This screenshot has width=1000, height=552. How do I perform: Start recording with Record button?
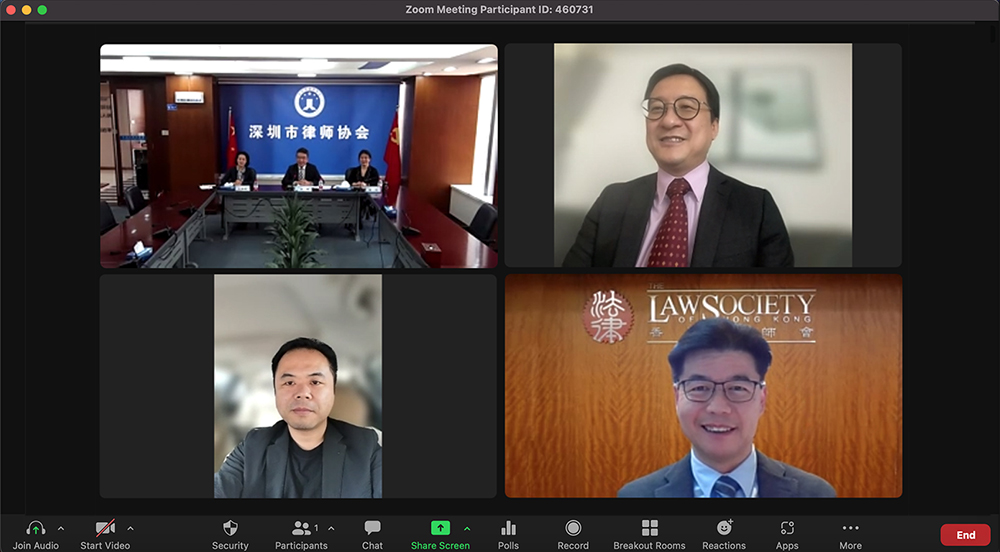pyautogui.click(x=573, y=528)
